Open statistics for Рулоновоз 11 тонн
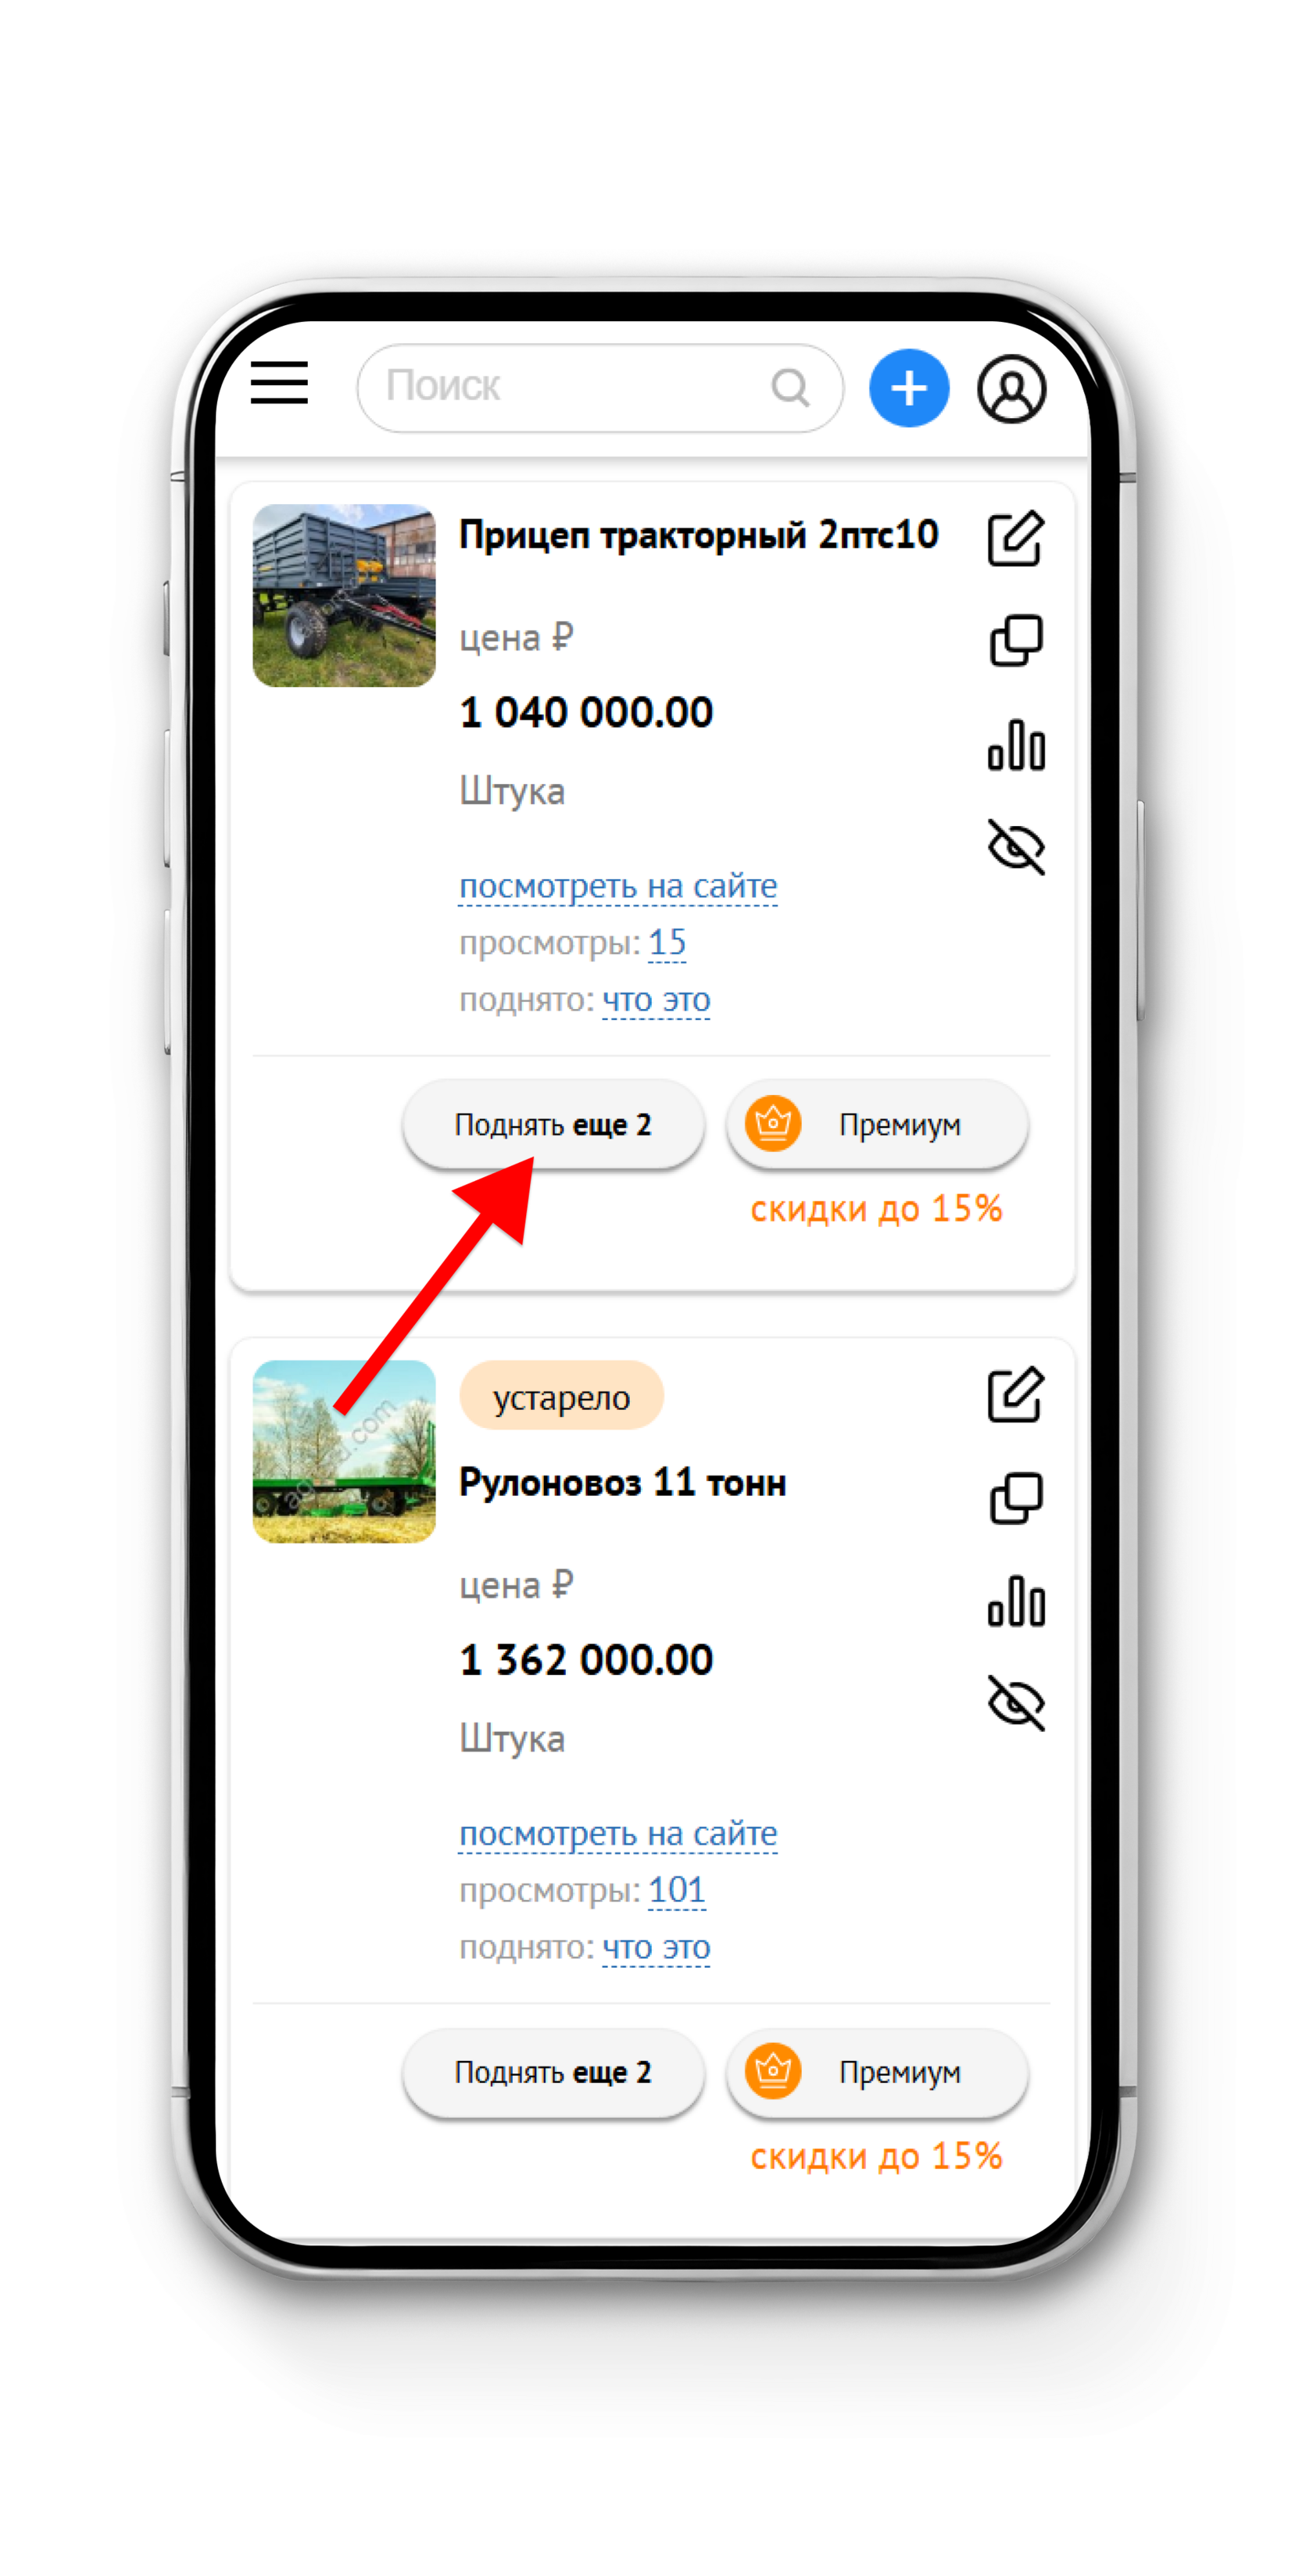1313x2576 pixels. tap(1016, 1601)
